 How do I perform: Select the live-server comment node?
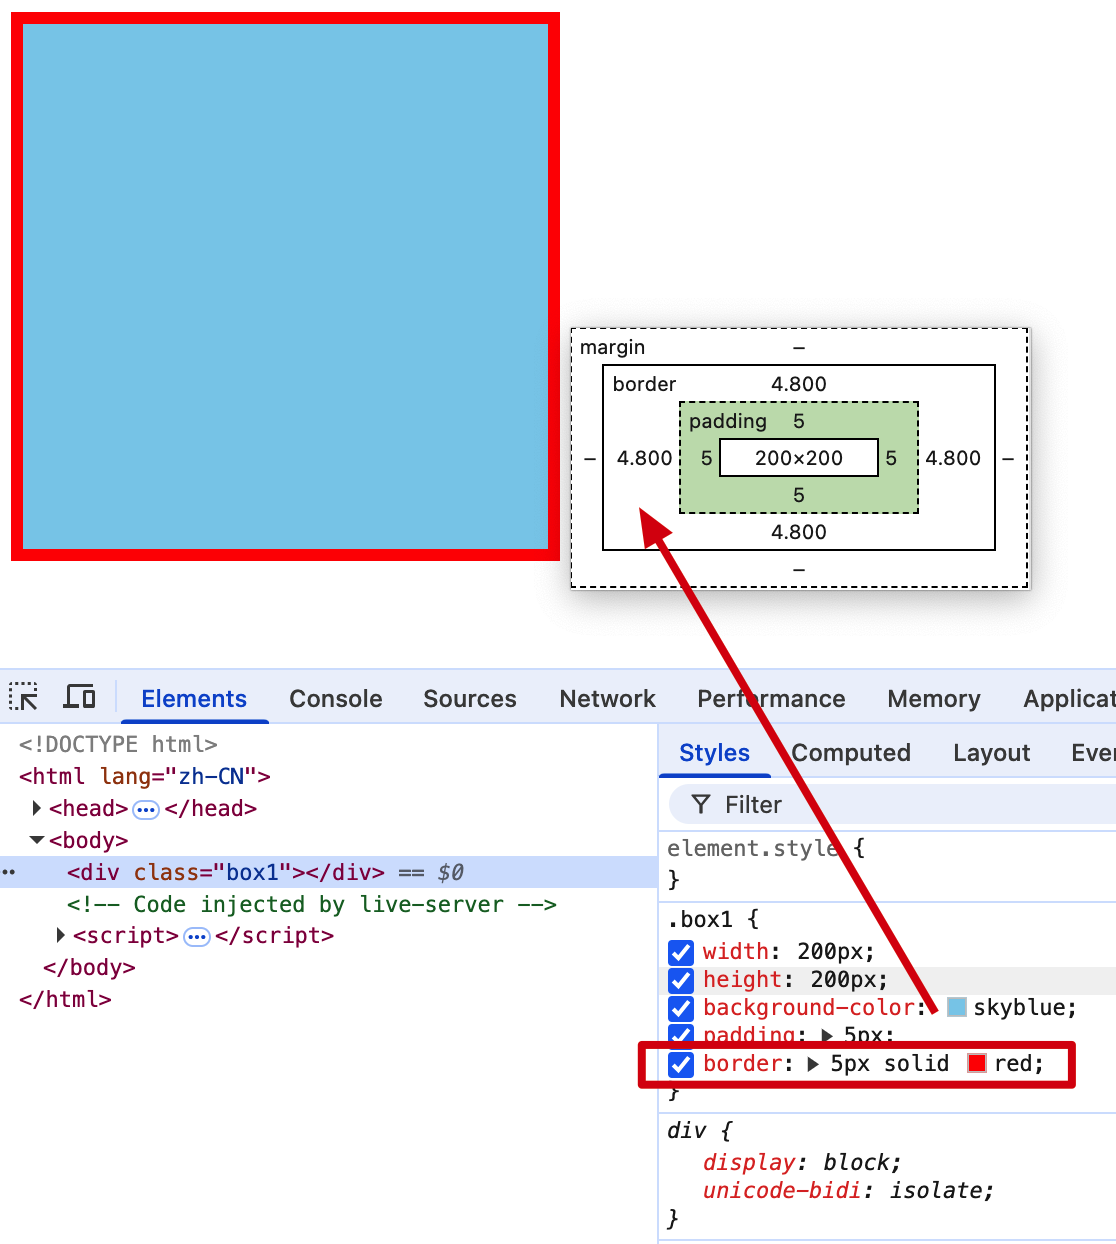[311, 904]
